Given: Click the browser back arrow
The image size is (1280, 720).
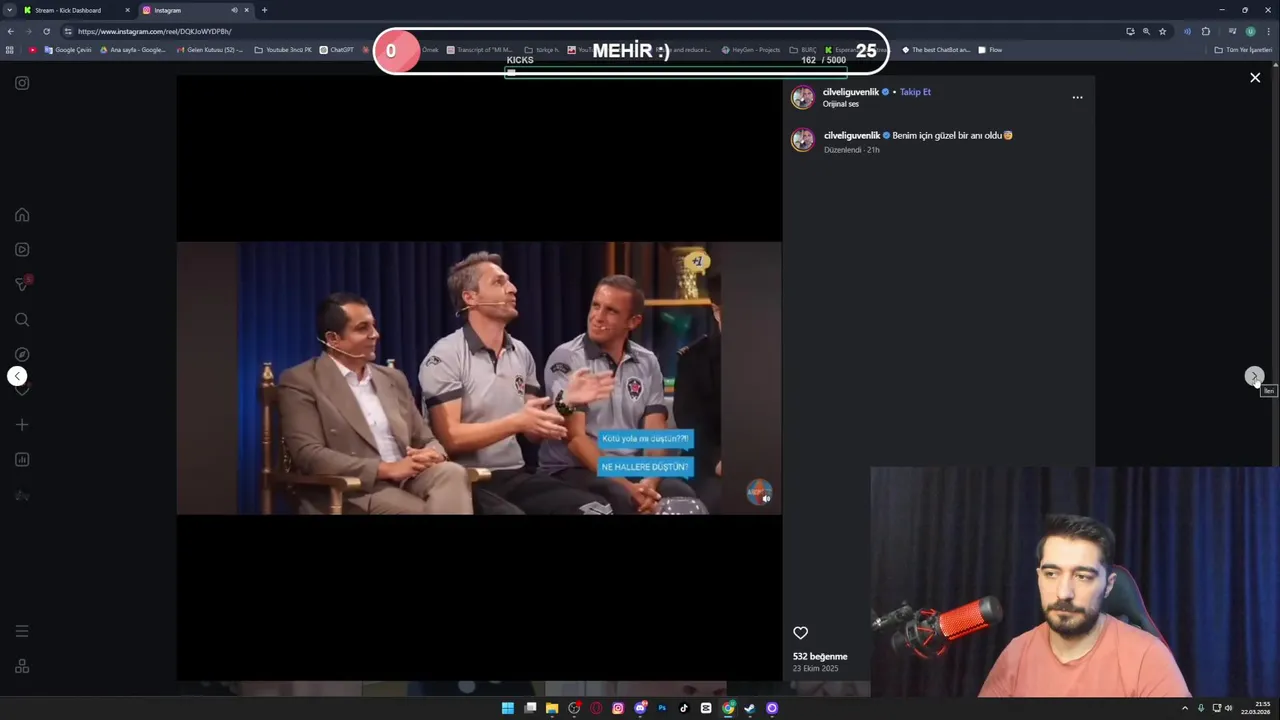Looking at the screenshot, I should 10,31.
